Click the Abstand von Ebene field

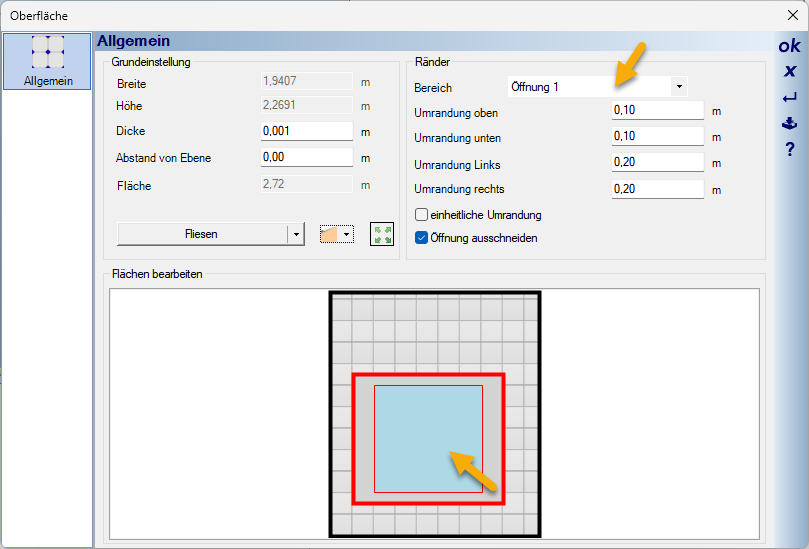coord(306,157)
